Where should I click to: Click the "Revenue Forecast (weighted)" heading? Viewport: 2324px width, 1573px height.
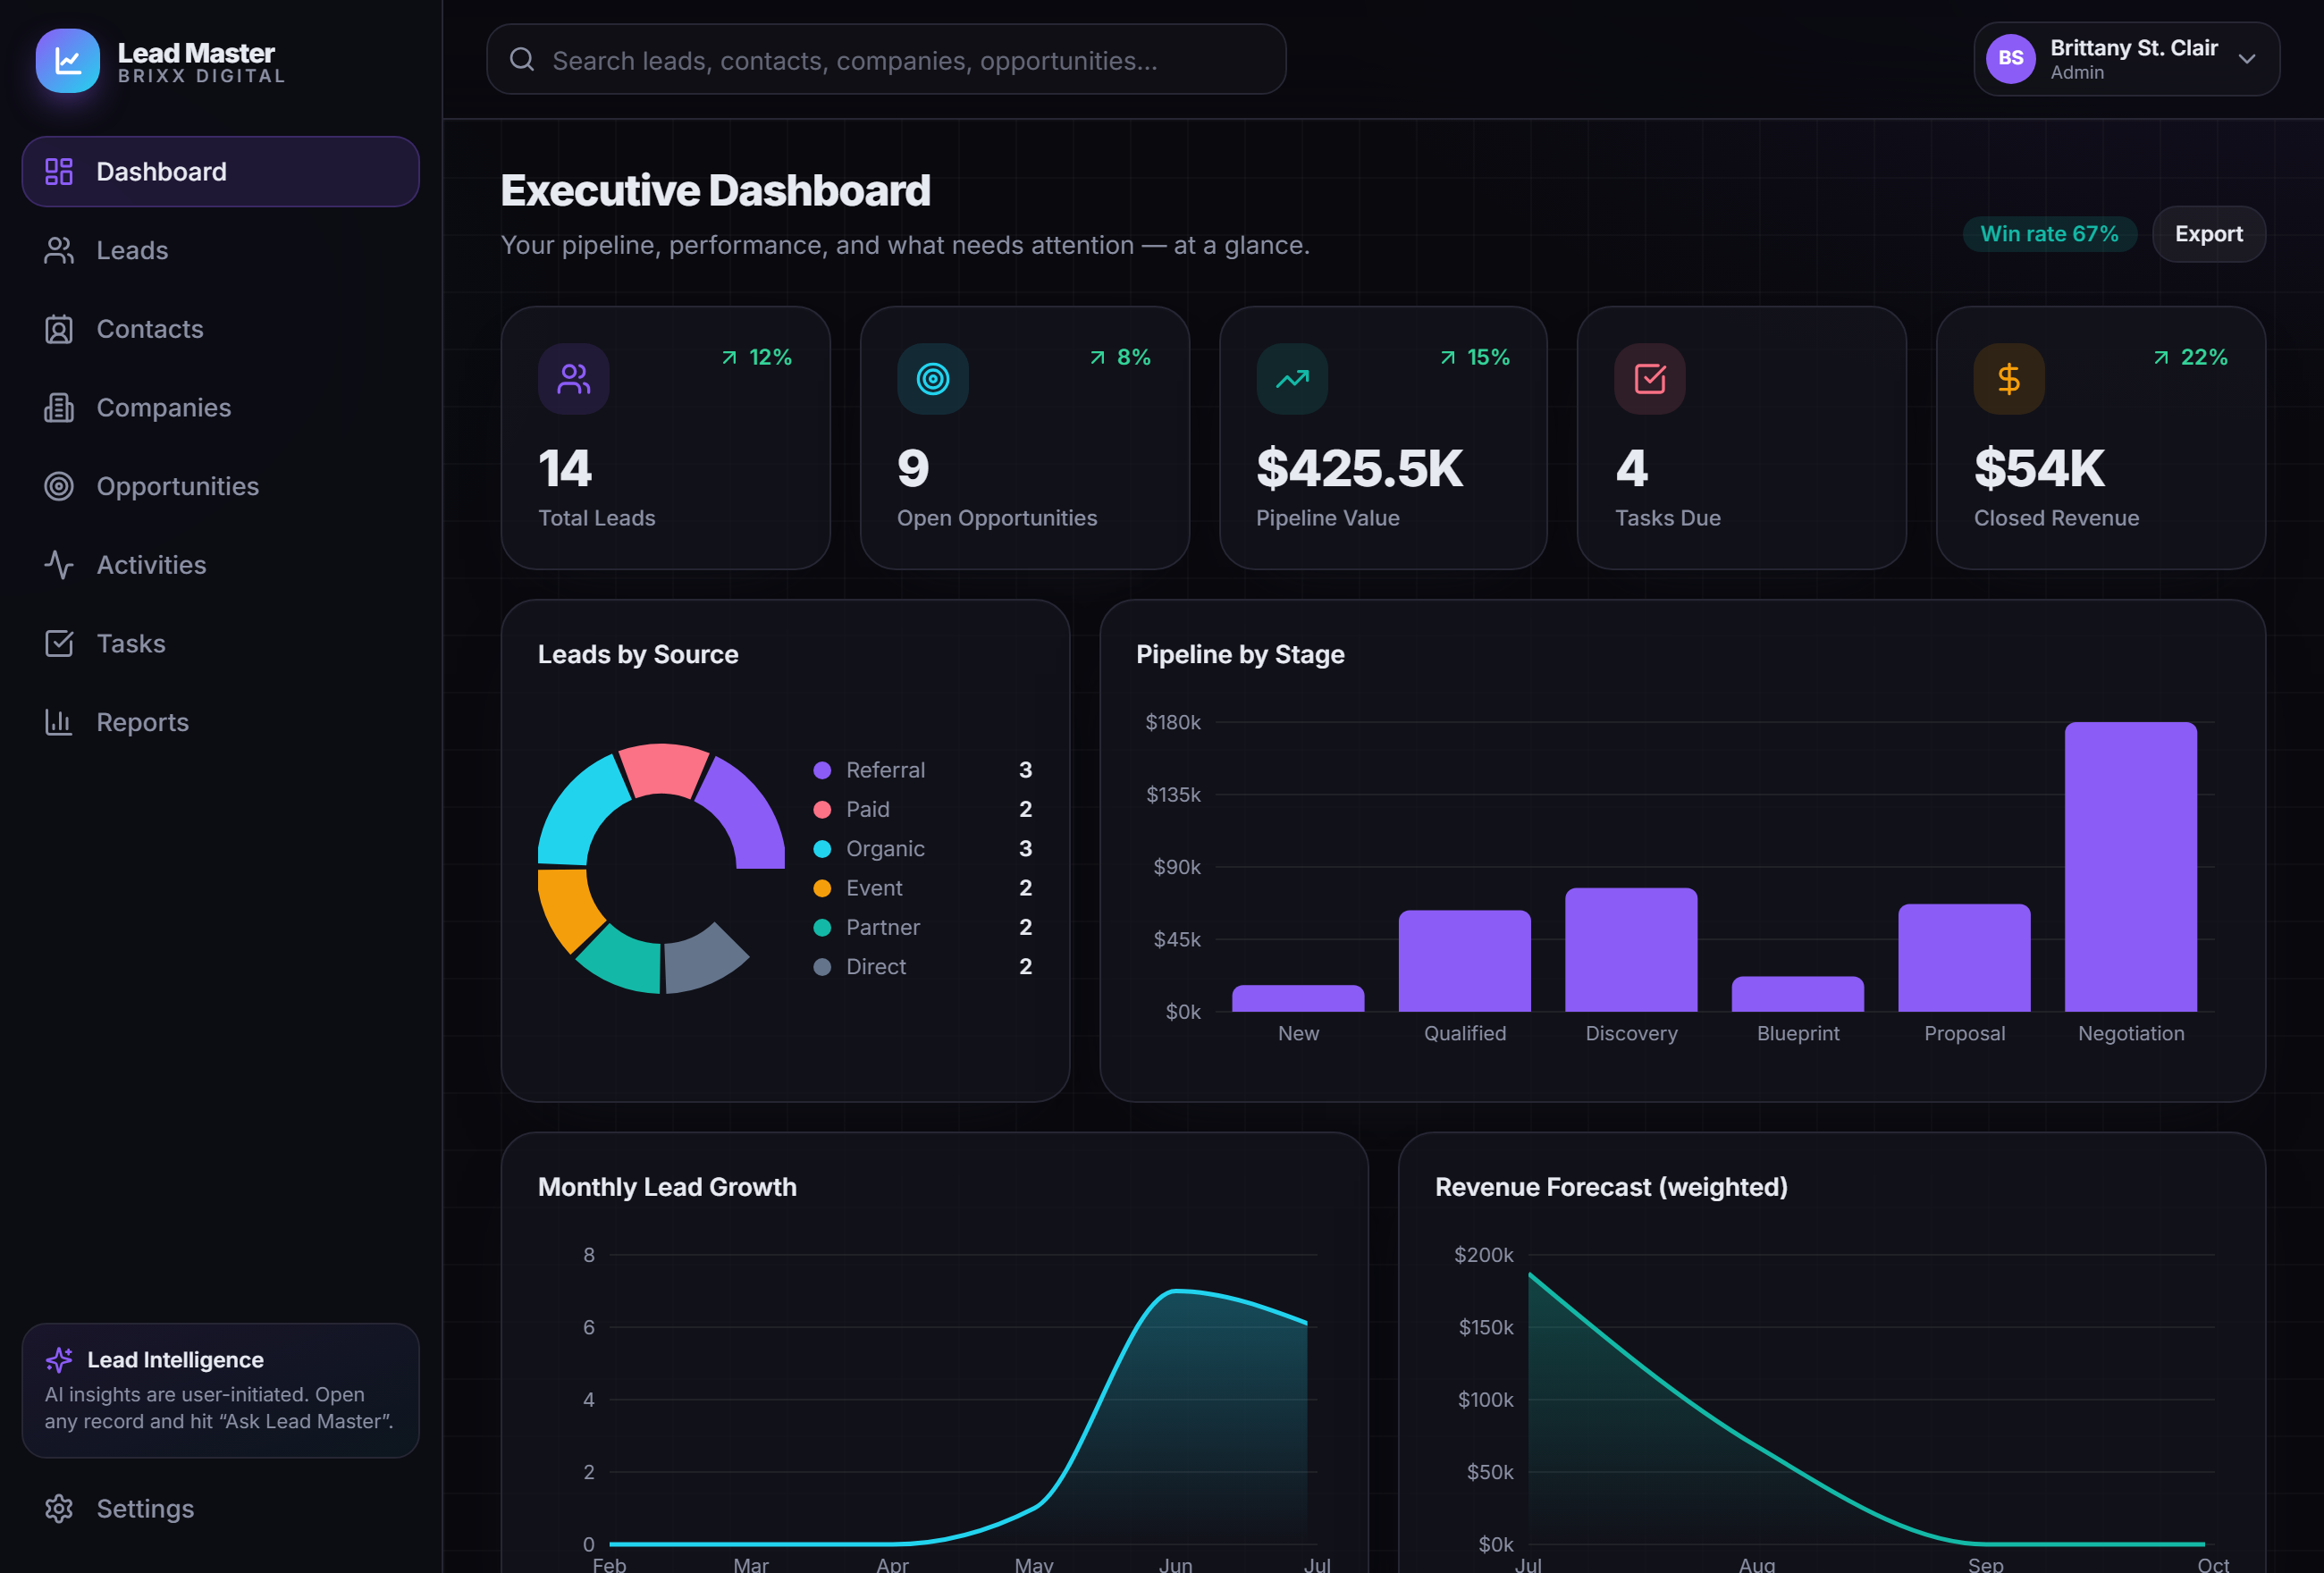[x=1611, y=1187]
